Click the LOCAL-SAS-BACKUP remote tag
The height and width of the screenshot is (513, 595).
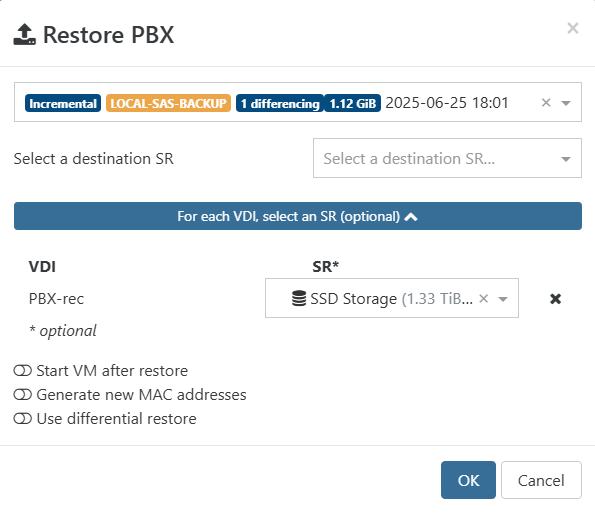coord(168,103)
